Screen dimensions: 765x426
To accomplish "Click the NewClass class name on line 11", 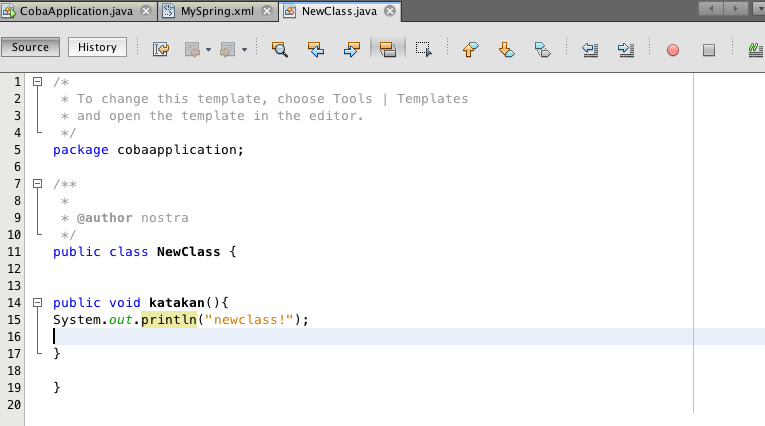I will pyautogui.click(x=188, y=252).
